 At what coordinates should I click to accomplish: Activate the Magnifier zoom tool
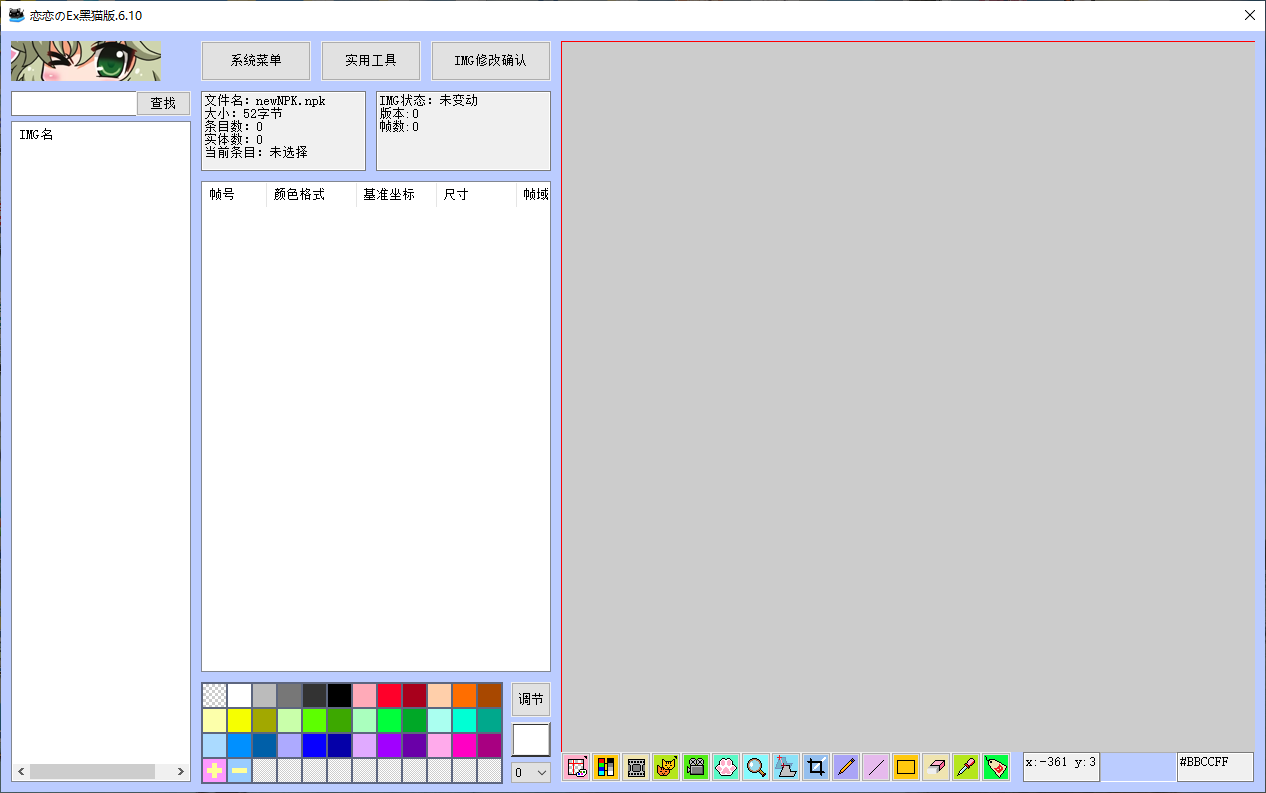[x=756, y=767]
